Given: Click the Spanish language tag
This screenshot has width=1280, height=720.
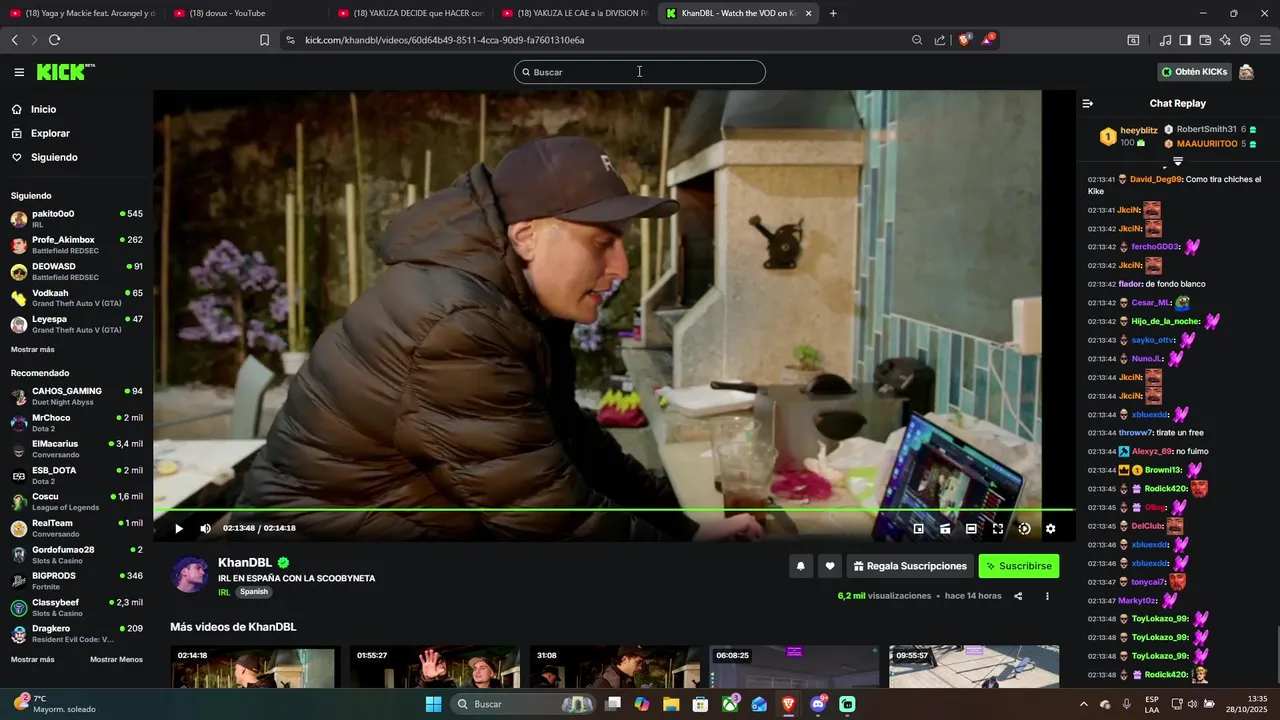Looking at the screenshot, I should click(x=254, y=592).
